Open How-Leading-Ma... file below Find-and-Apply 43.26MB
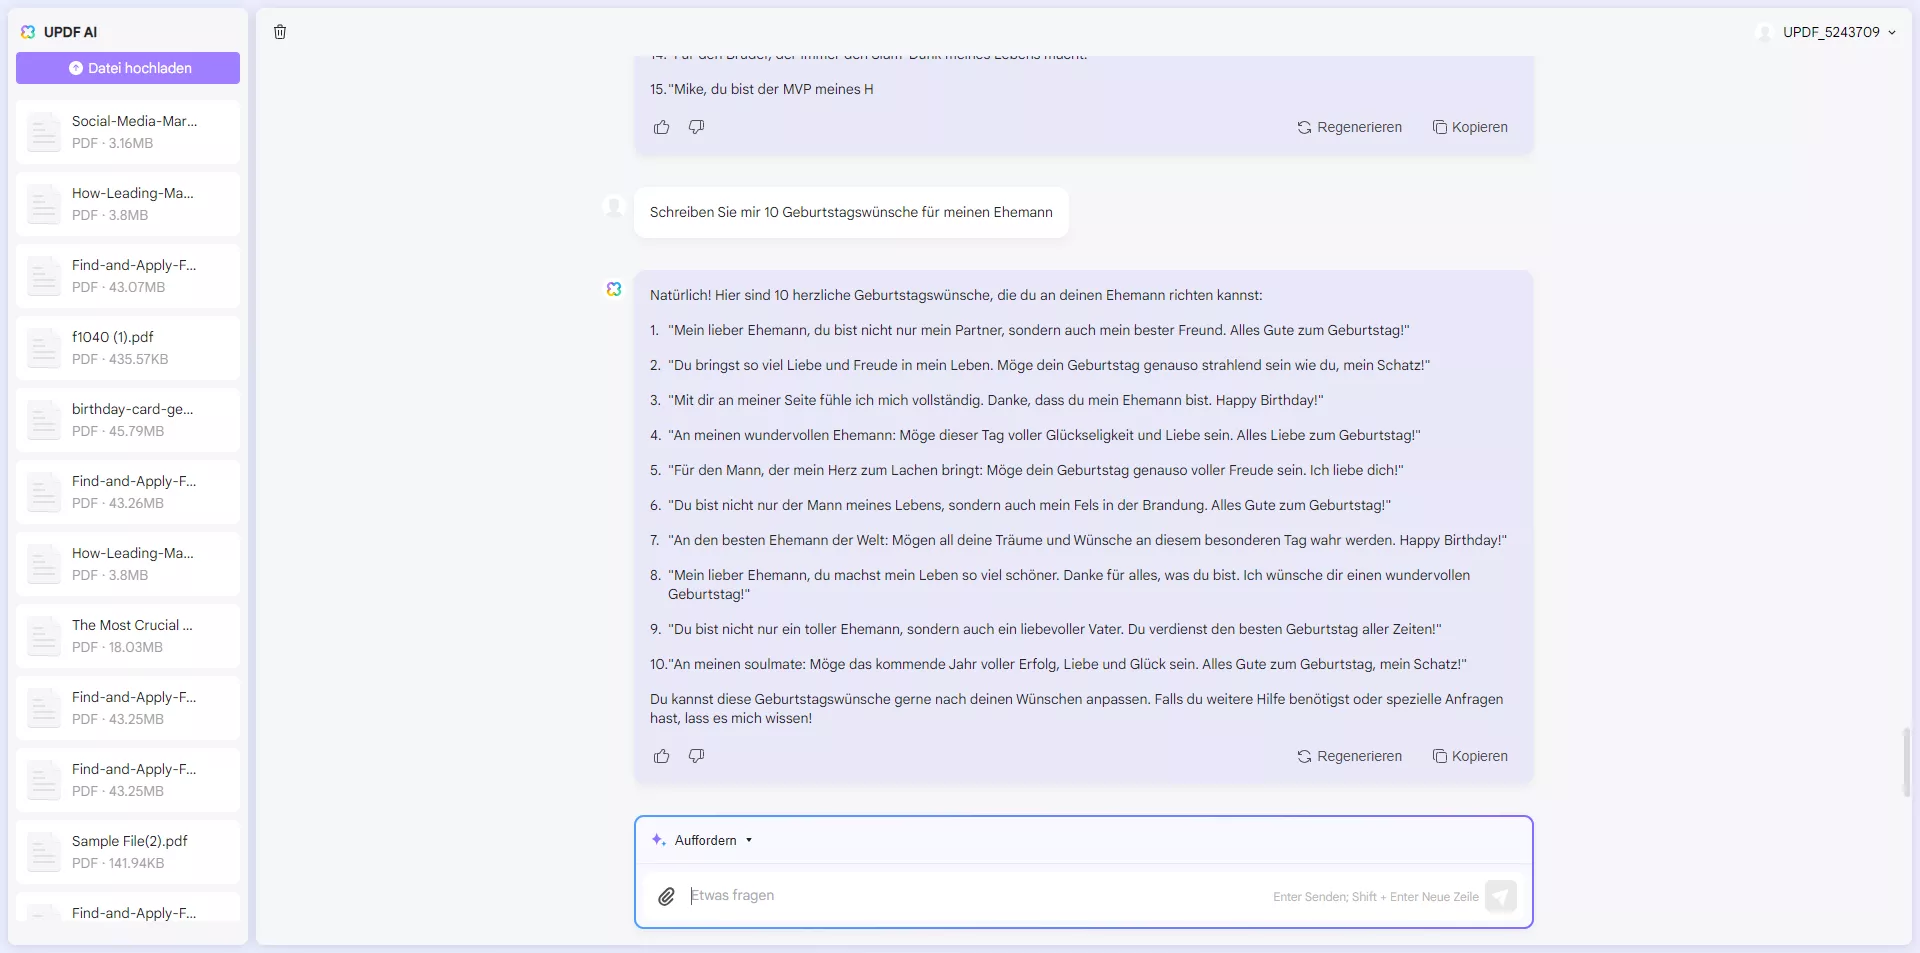The image size is (1920, 953). (128, 564)
